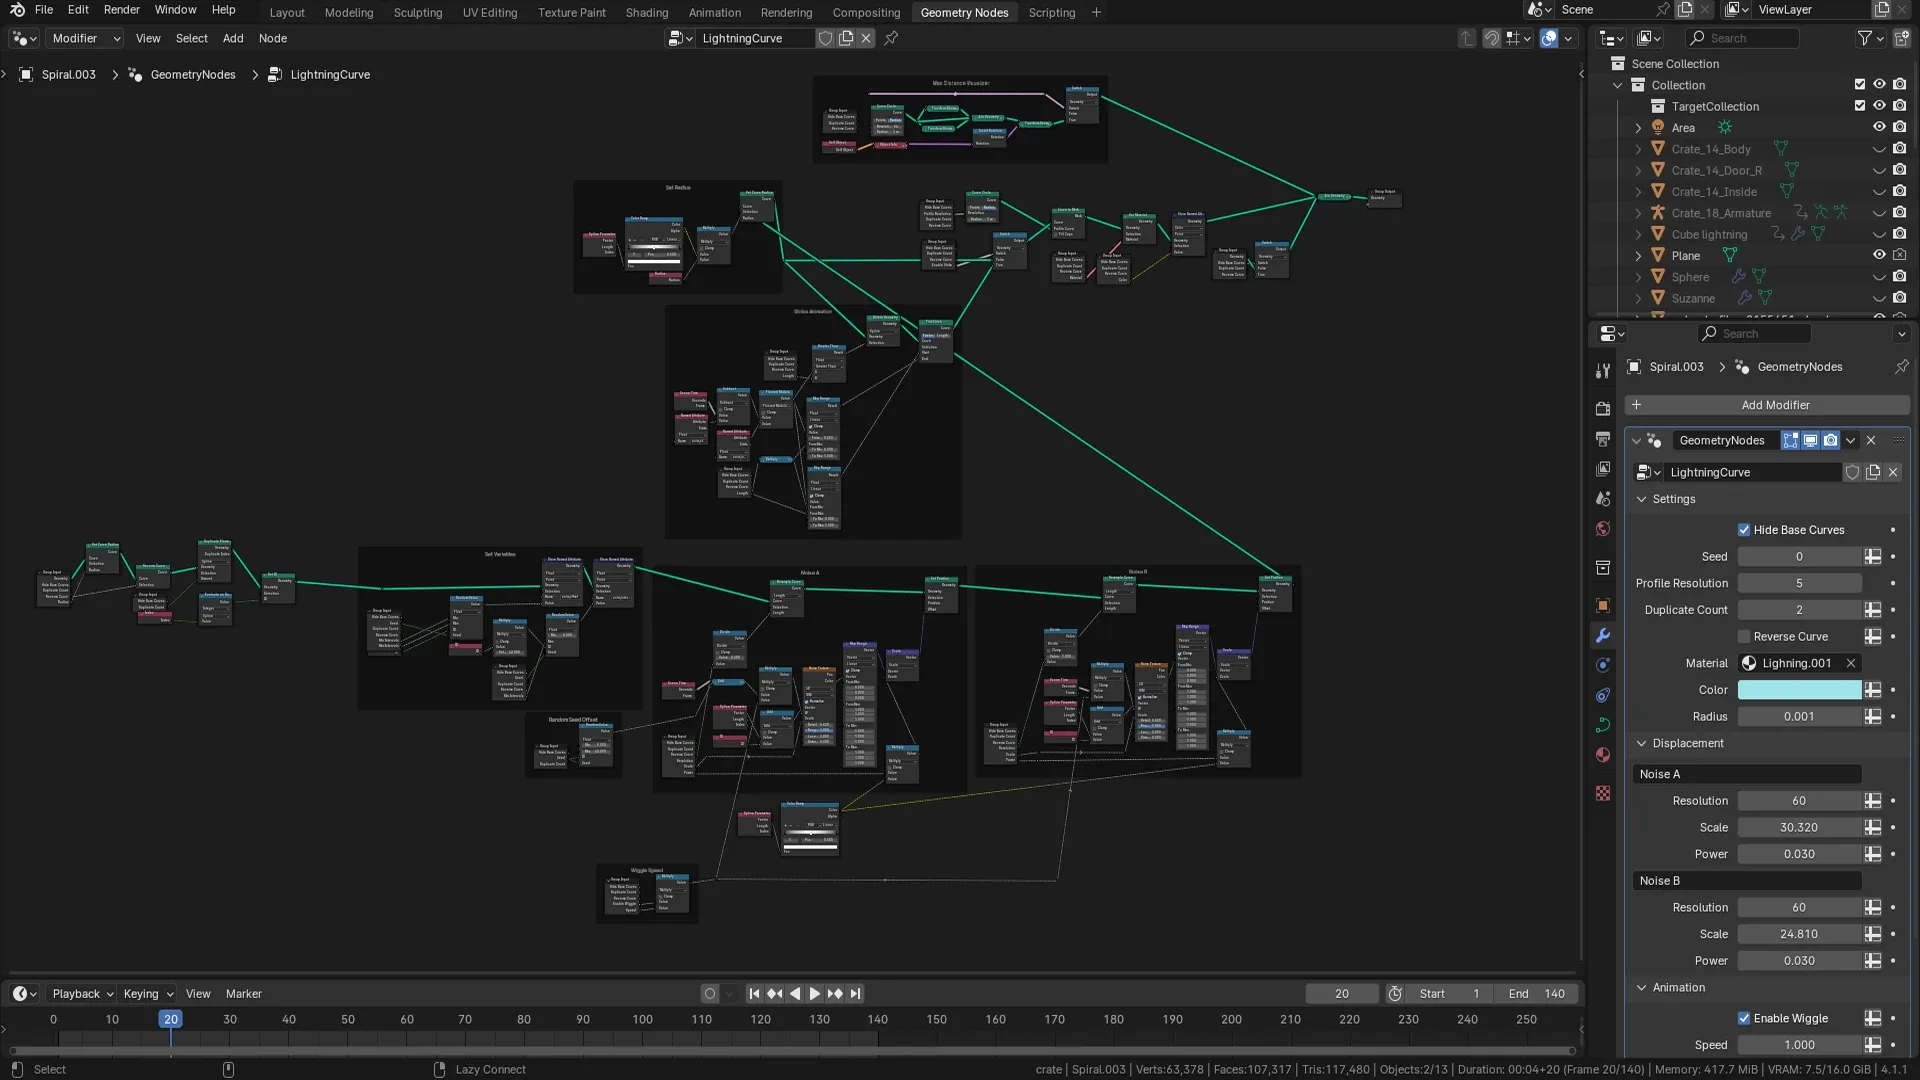Image resolution: width=1920 pixels, height=1080 pixels.
Task: Expand the Crate_18_Armature tree item
Action: [1638, 212]
